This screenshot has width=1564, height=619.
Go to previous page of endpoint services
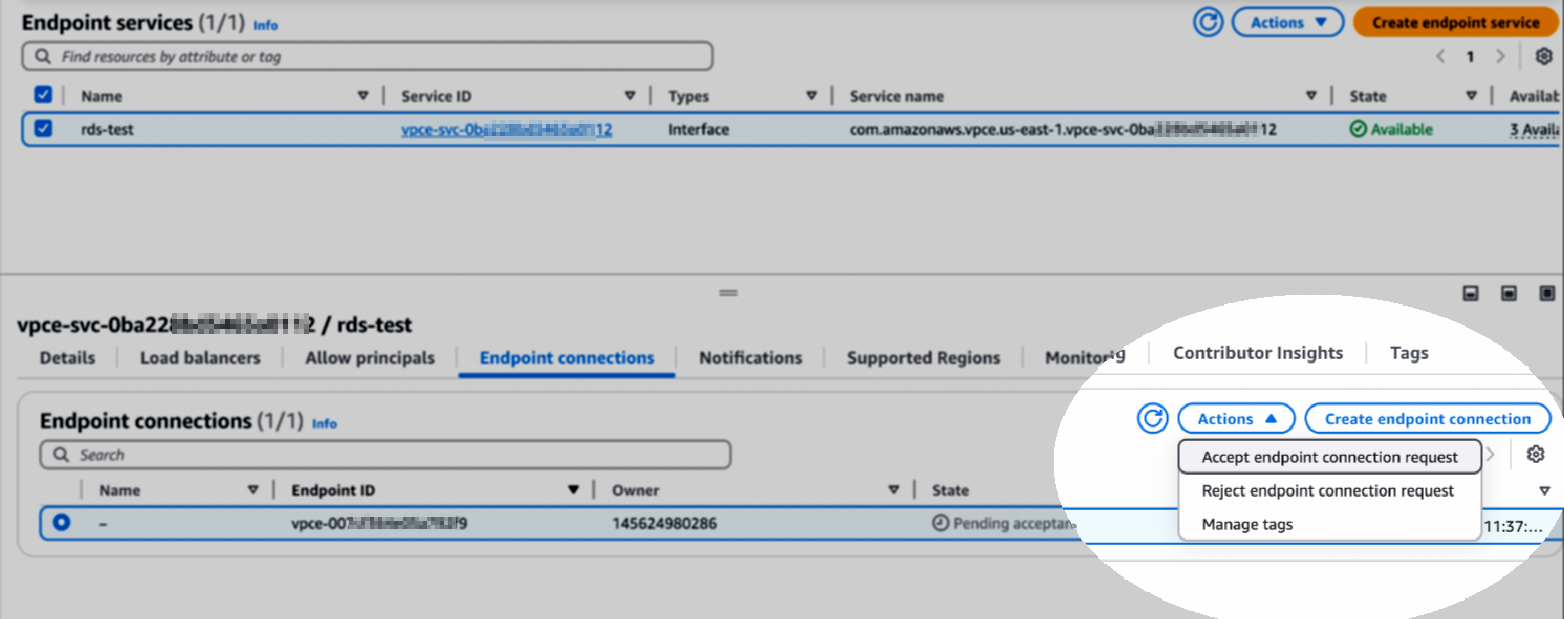click(x=1441, y=57)
